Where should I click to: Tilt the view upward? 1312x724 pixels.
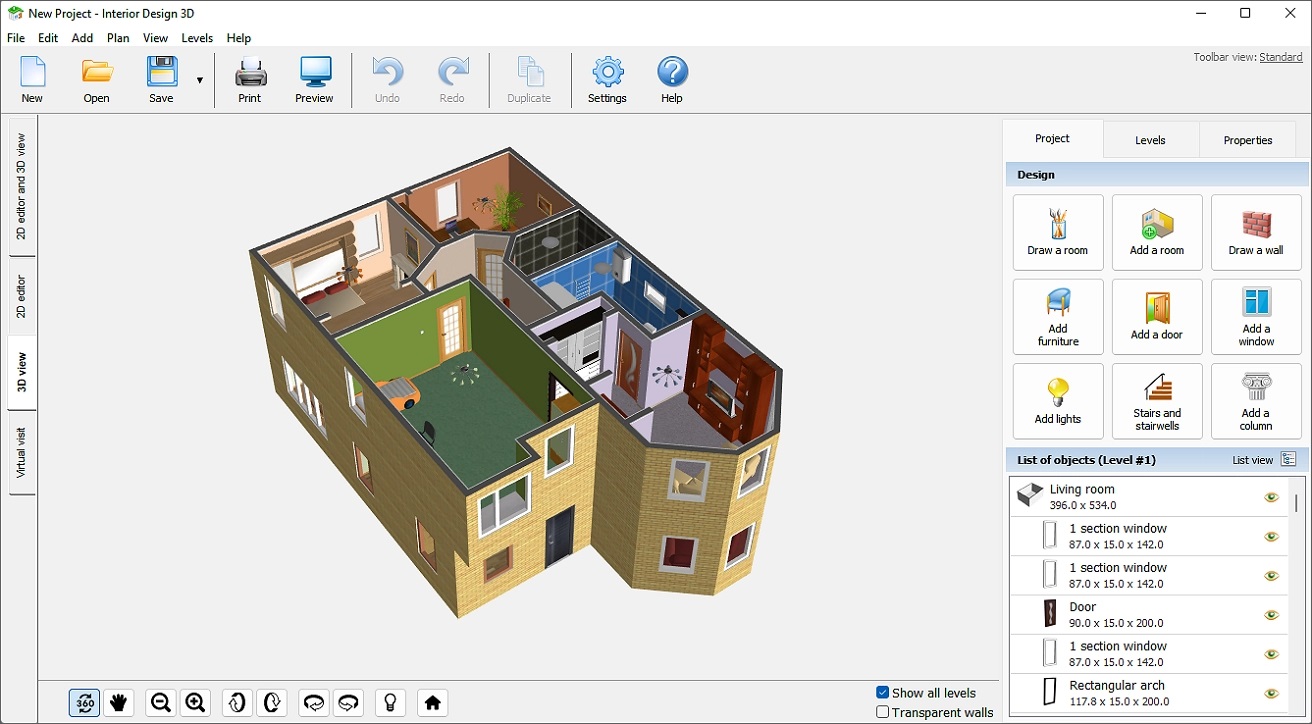click(237, 703)
